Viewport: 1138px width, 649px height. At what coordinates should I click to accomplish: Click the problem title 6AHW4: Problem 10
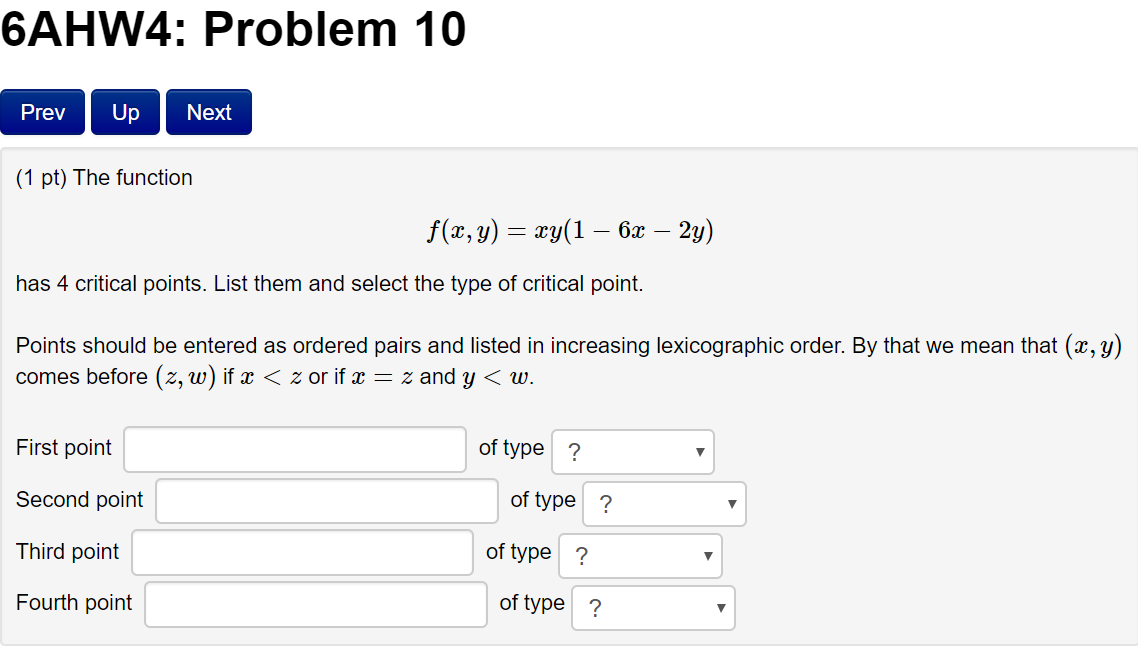point(233,29)
